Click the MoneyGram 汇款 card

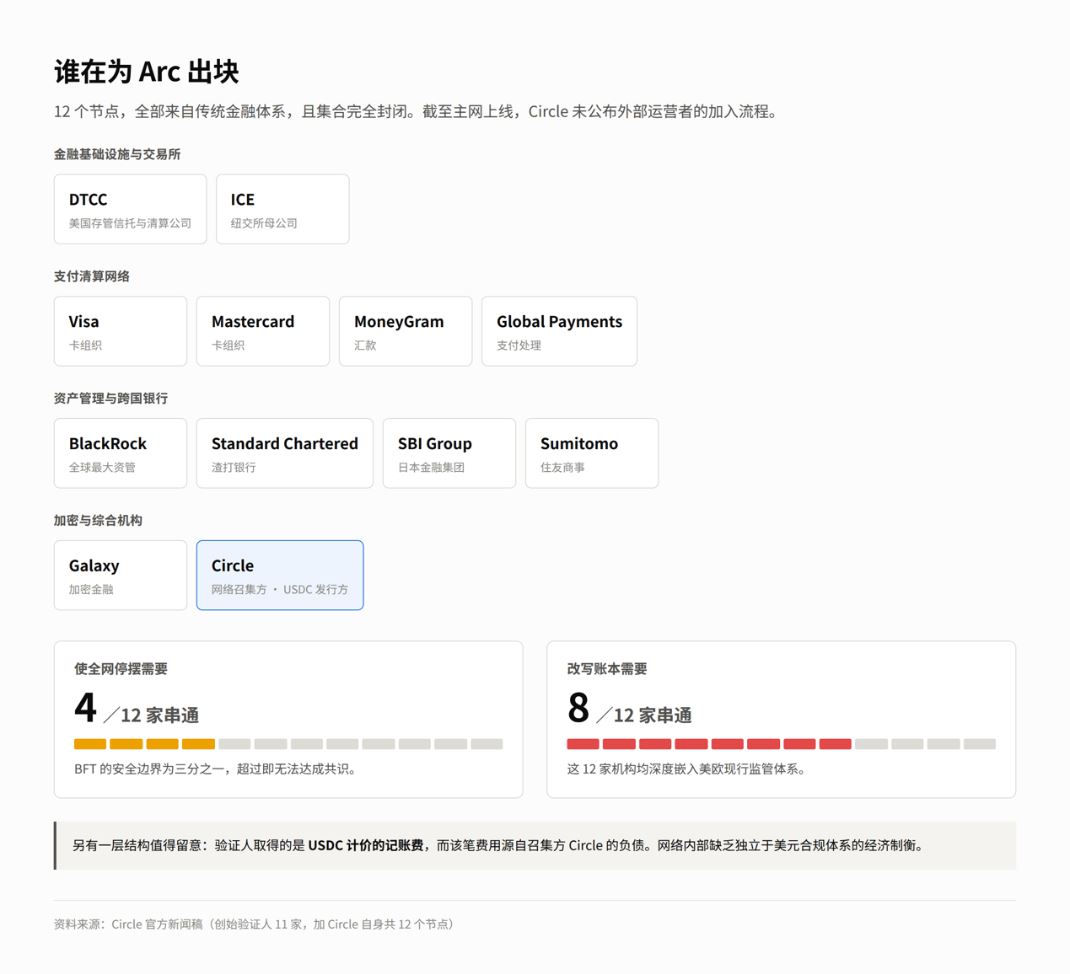coord(405,331)
